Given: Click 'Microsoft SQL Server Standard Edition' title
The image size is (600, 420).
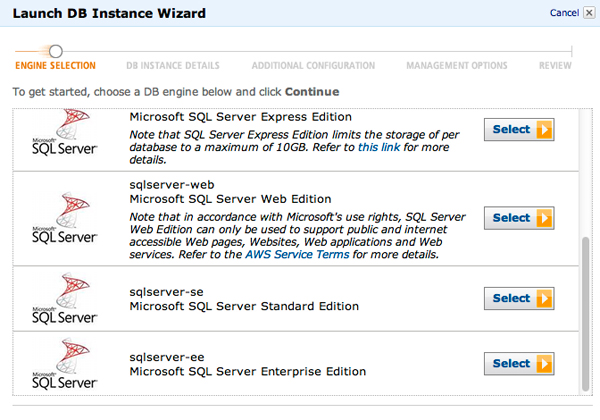Looking at the screenshot, I should [244, 306].
